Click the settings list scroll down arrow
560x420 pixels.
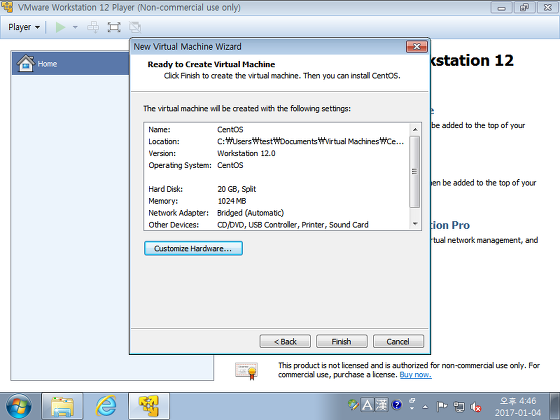pyautogui.click(x=415, y=224)
